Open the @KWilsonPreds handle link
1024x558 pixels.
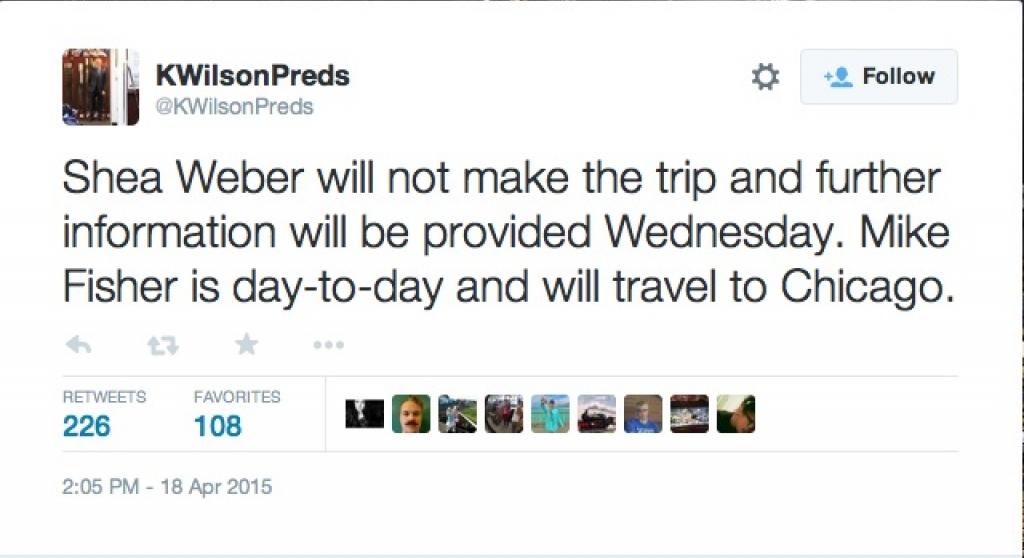point(234,106)
